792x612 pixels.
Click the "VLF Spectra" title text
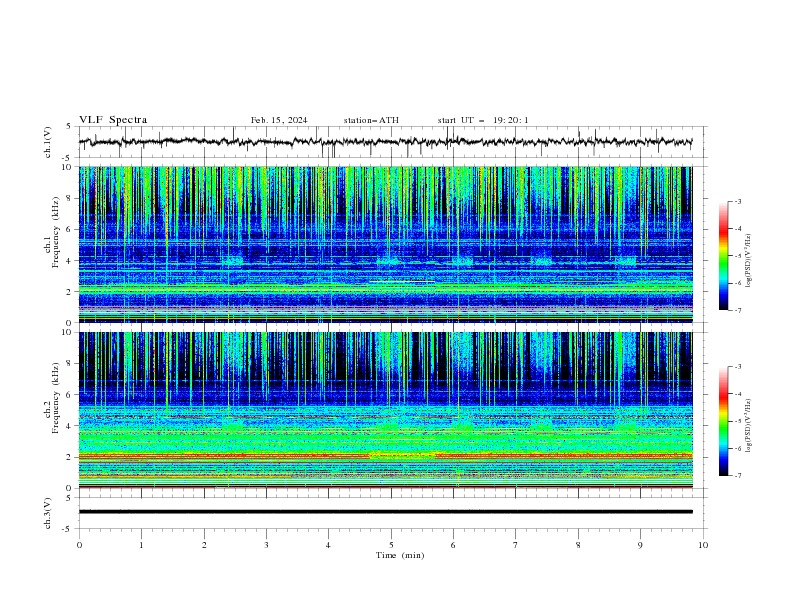(x=113, y=120)
